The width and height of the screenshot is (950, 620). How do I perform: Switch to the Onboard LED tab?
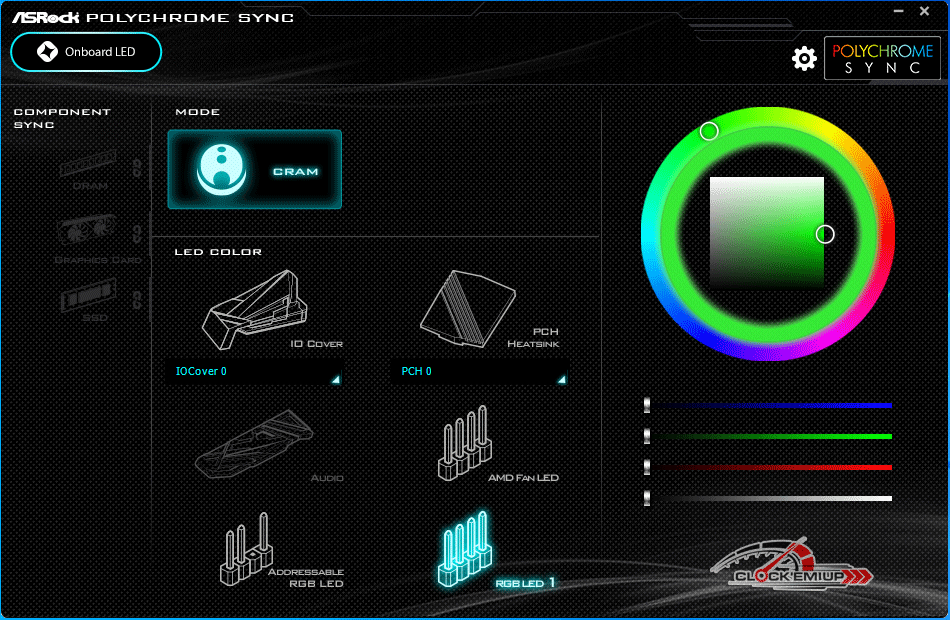click(x=86, y=52)
